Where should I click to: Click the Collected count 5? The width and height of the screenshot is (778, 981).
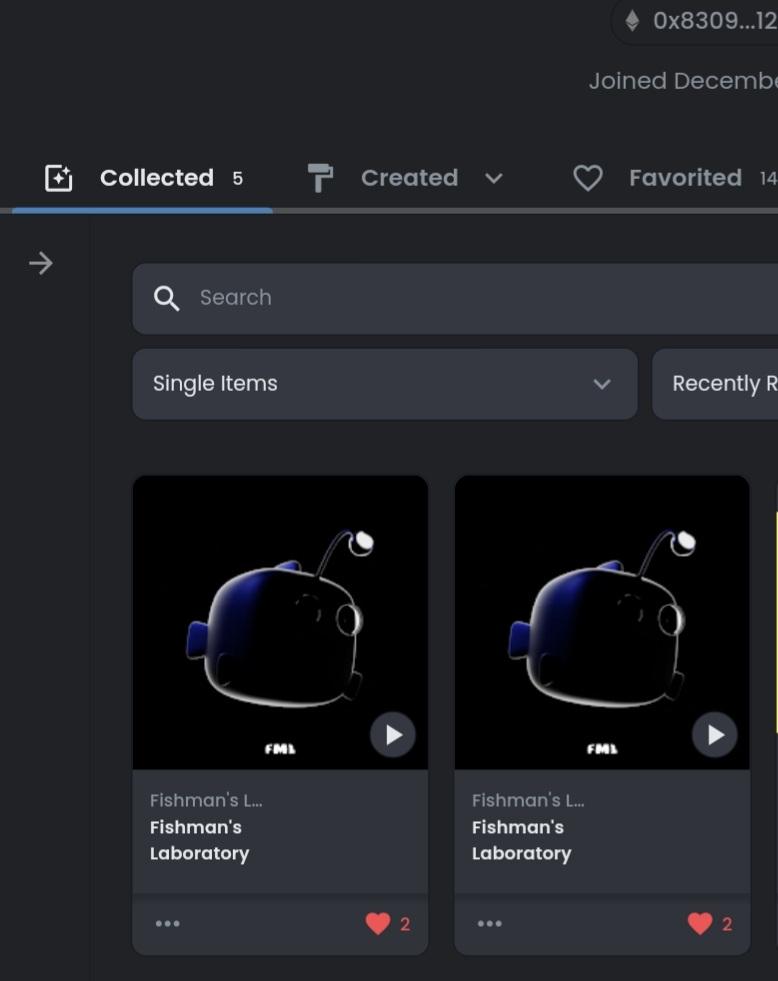pos(238,179)
